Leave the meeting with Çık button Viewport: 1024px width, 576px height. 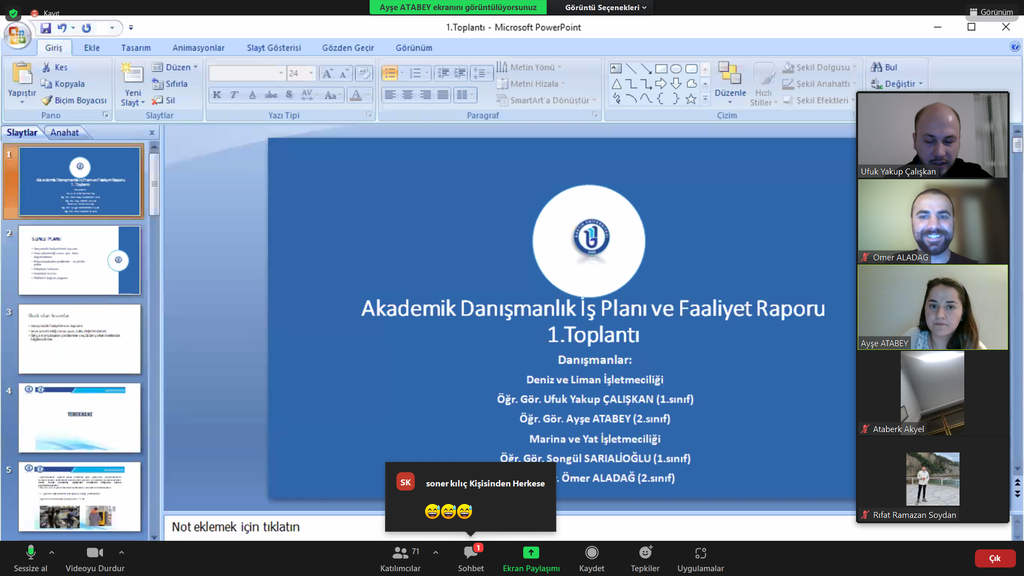coord(995,558)
